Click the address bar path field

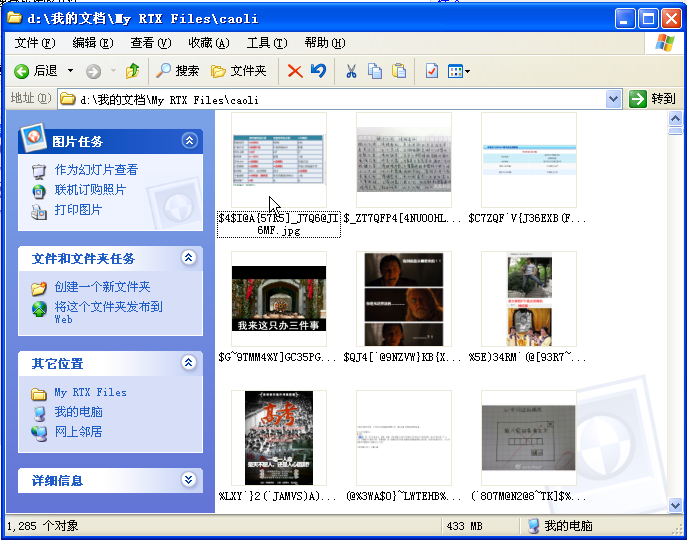(331, 99)
